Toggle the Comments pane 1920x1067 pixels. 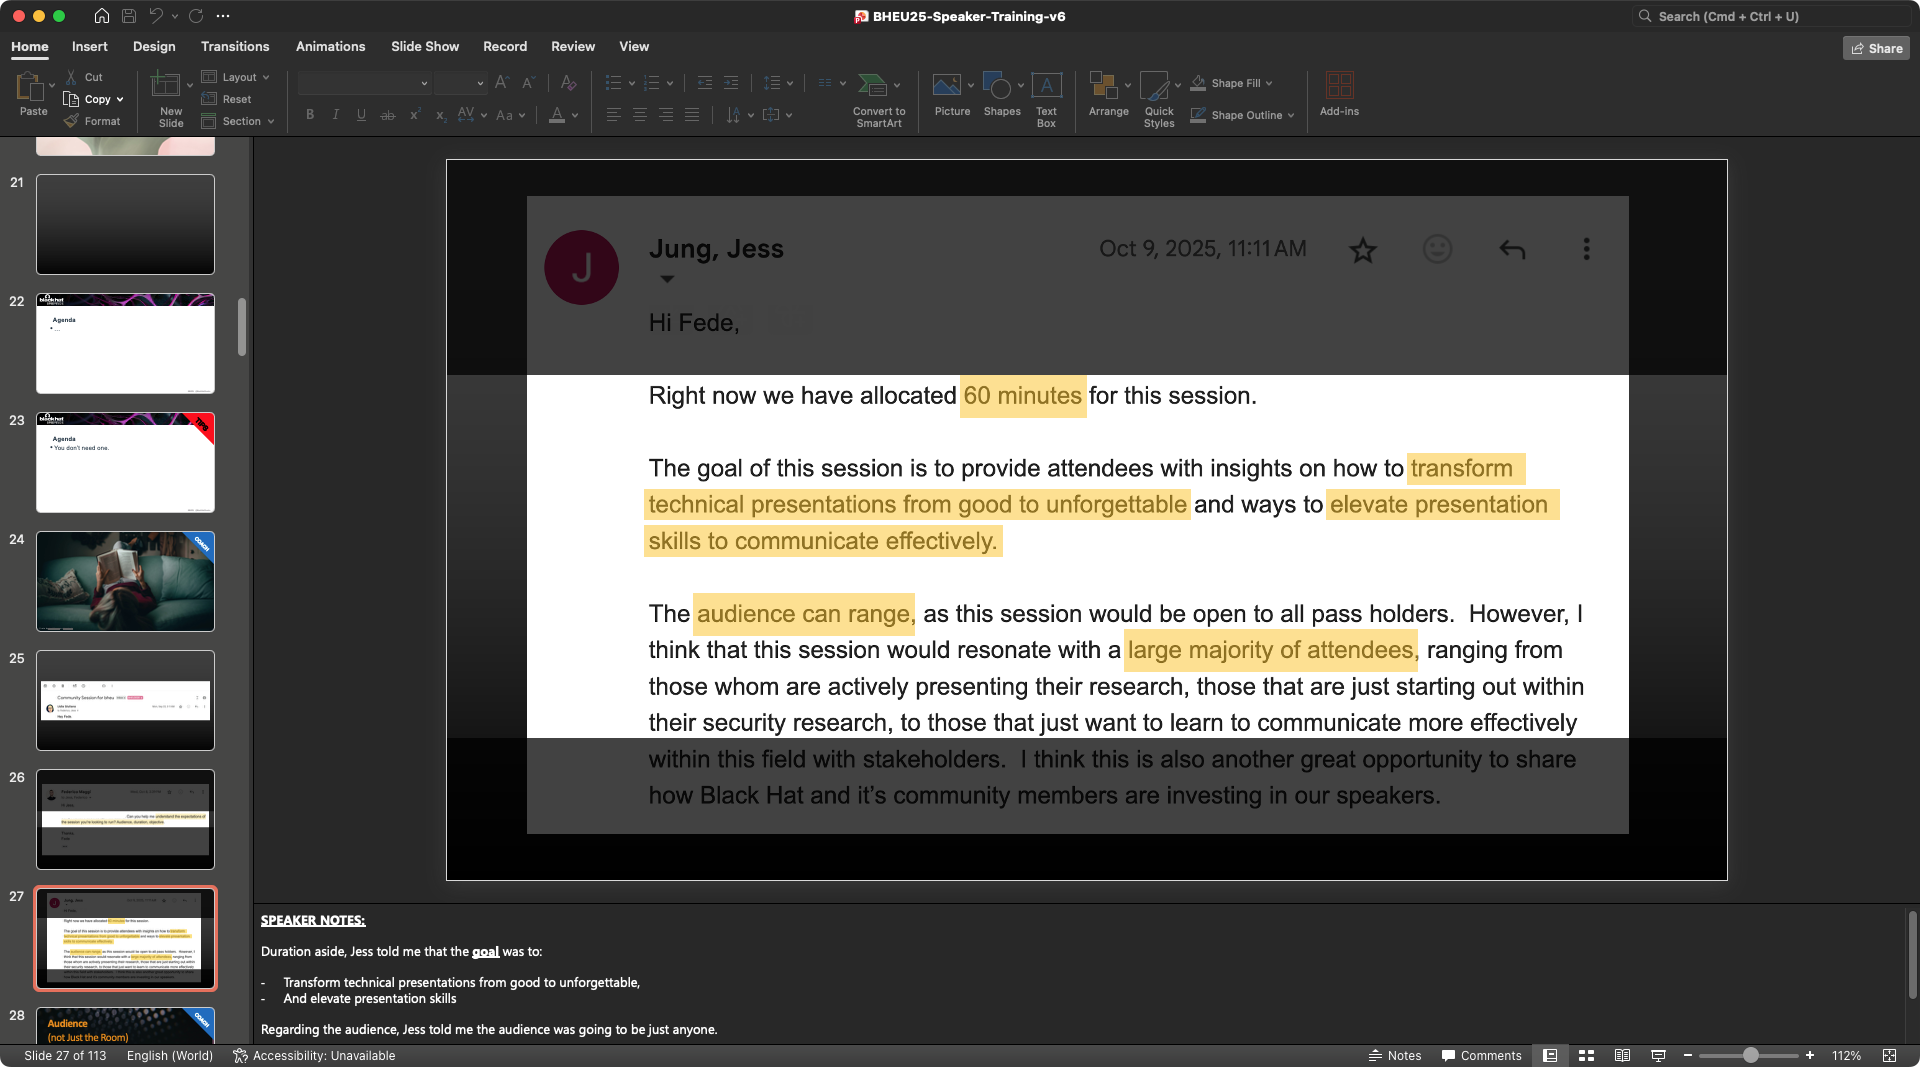[x=1481, y=1056]
